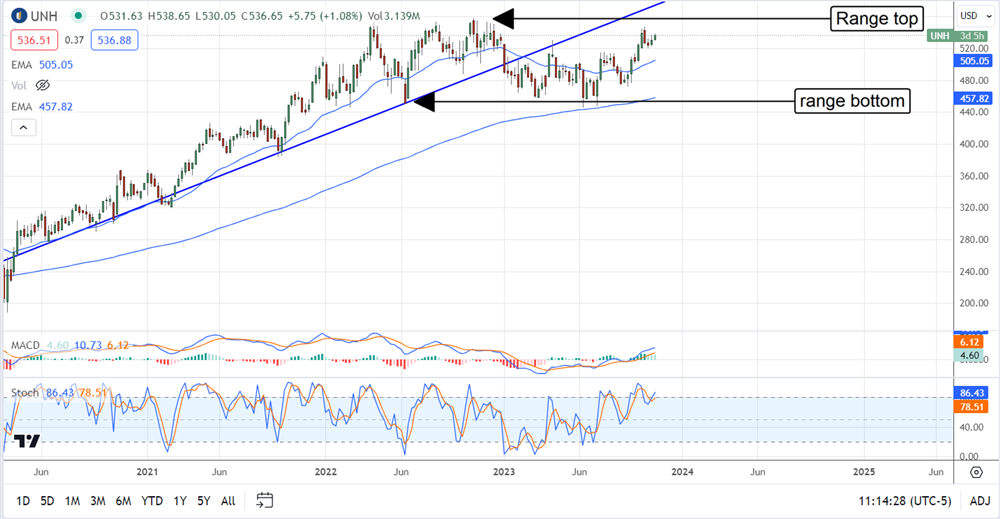Image resolution: width=1000 pixels, height=519 pixels.
Task: Open timezone menu showing UTC-5
Action: 902,499
